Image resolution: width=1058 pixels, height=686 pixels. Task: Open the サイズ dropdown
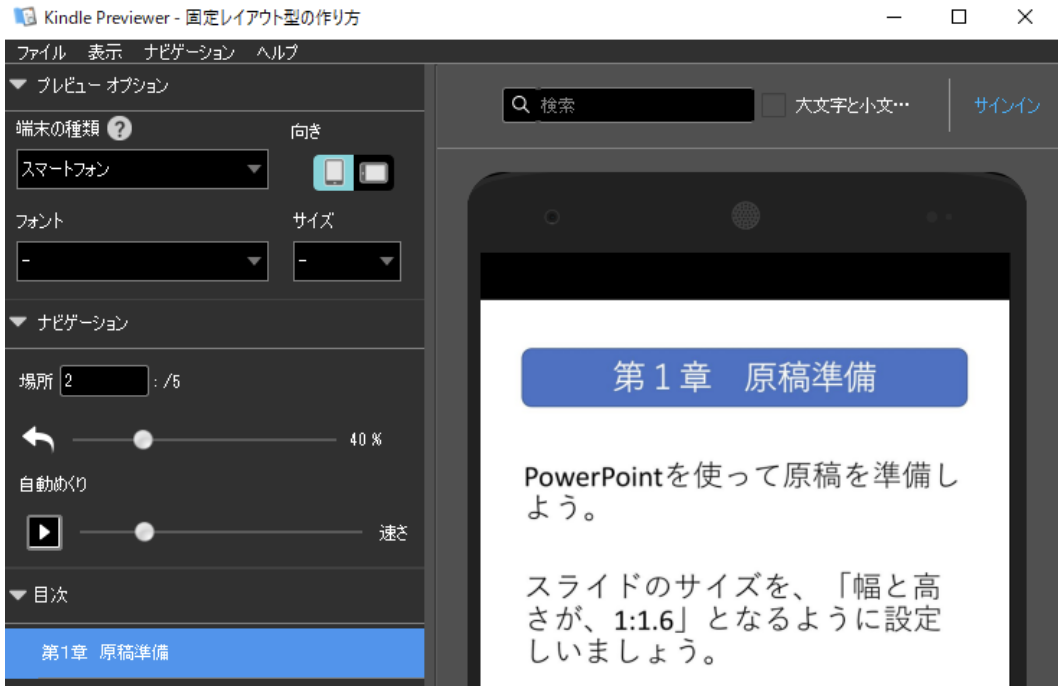(x=347, y=261)
